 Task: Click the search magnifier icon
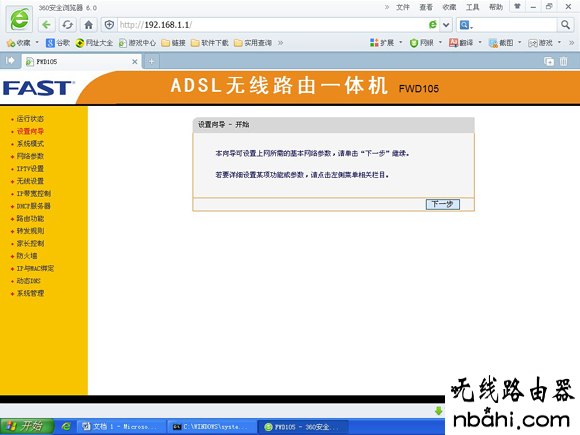565,25
